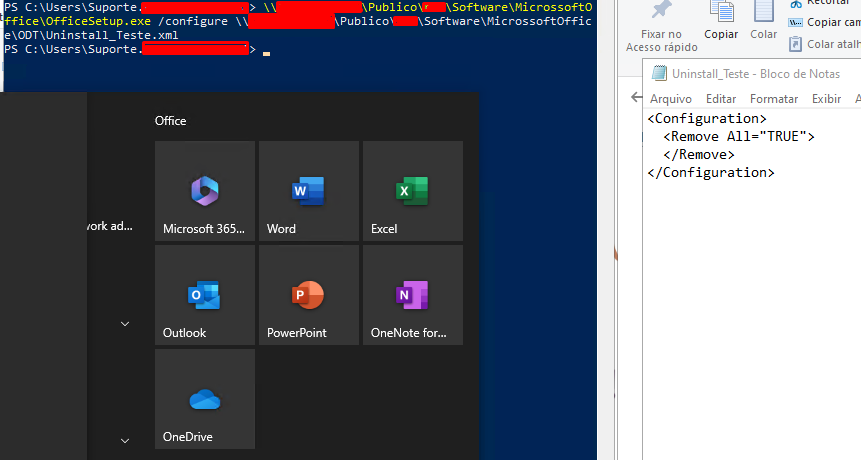Image resolution: width=861 pixels, height=460 pixels.
Task: Open the Arquivo menu in Bloco de Notas
Action: tap(670, 99)
